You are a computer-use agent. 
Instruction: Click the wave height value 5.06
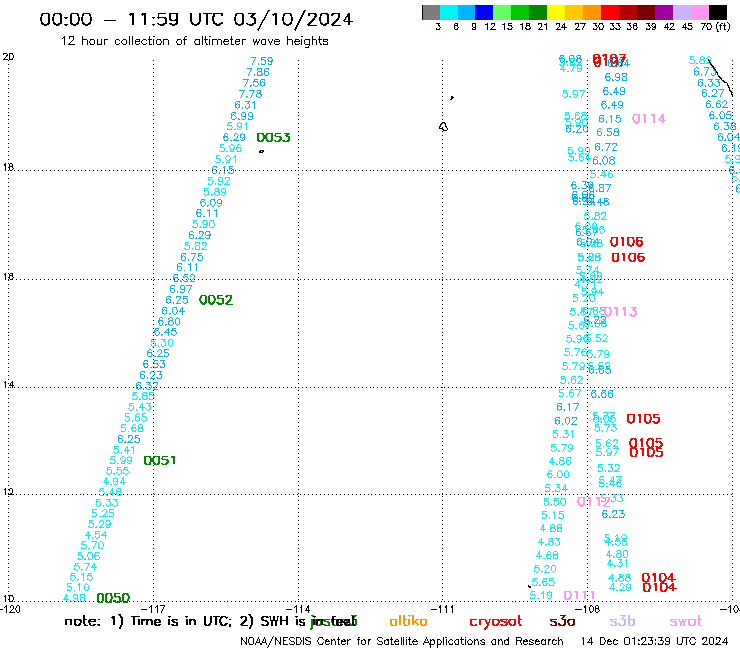[89, 556]
